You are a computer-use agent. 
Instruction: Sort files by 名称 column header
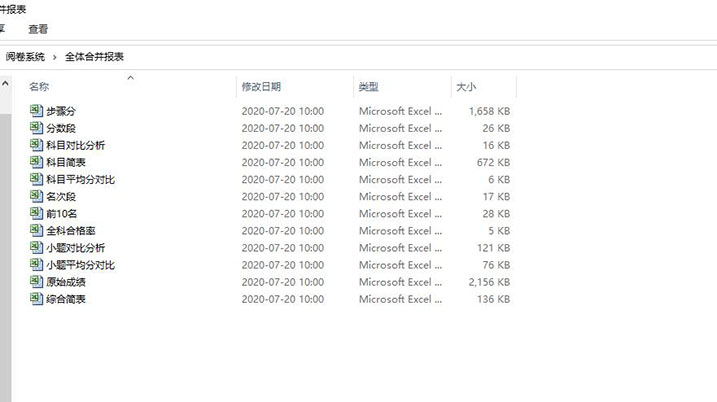point(40,87)
